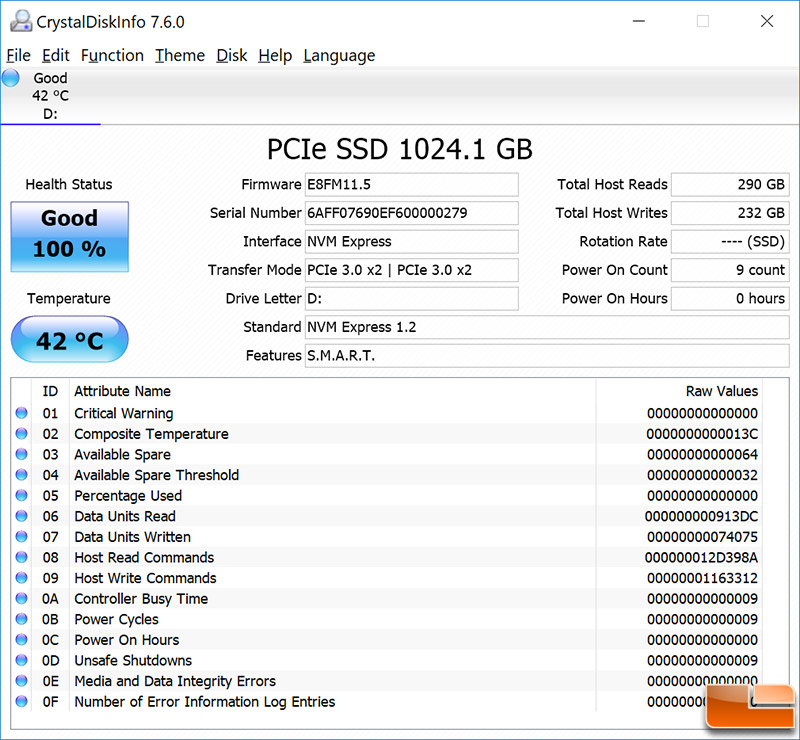Select the Media and Data Integrity Errors name

pos(175,681)
